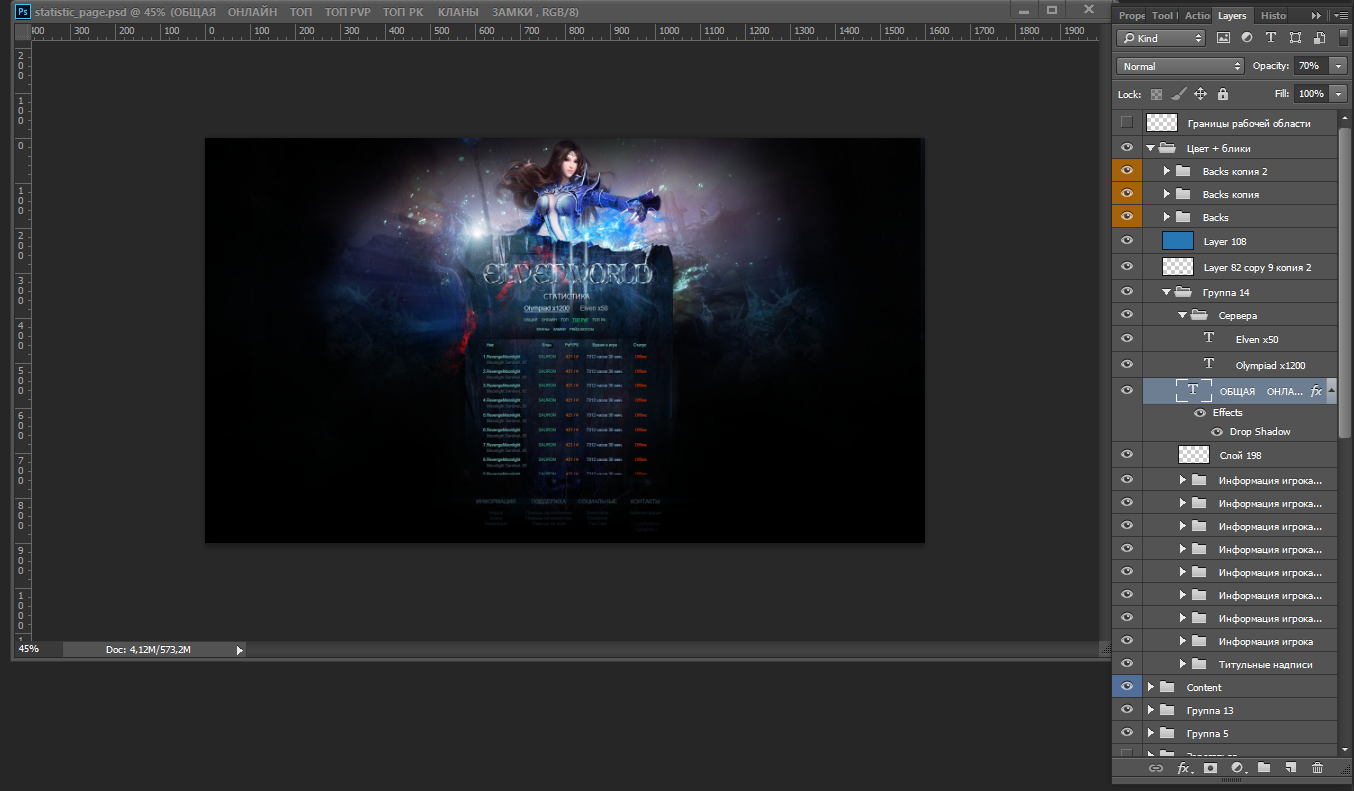
Task: Click the Layers tab
Action: pyautogui.click(x=1233, y=16)
